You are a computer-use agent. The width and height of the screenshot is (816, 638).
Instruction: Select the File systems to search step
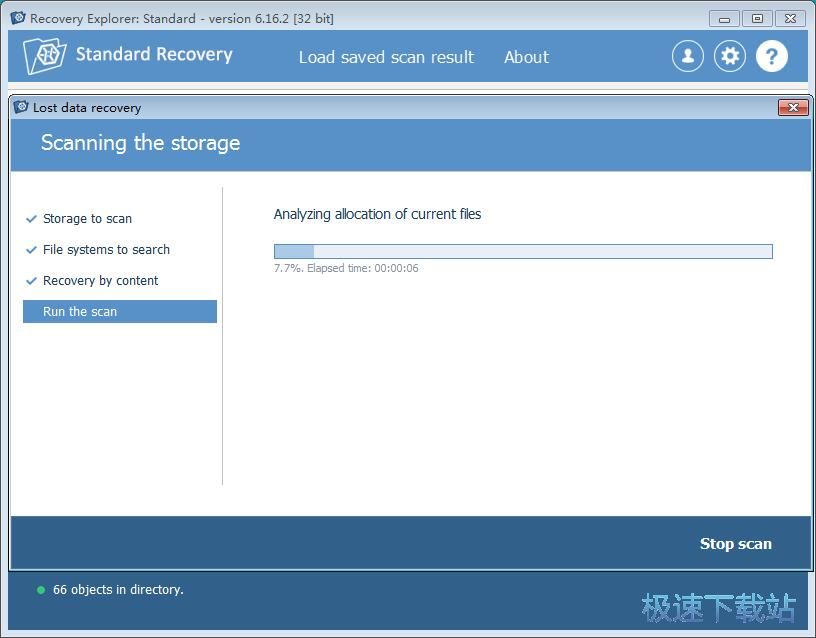[x=106, y=250]
